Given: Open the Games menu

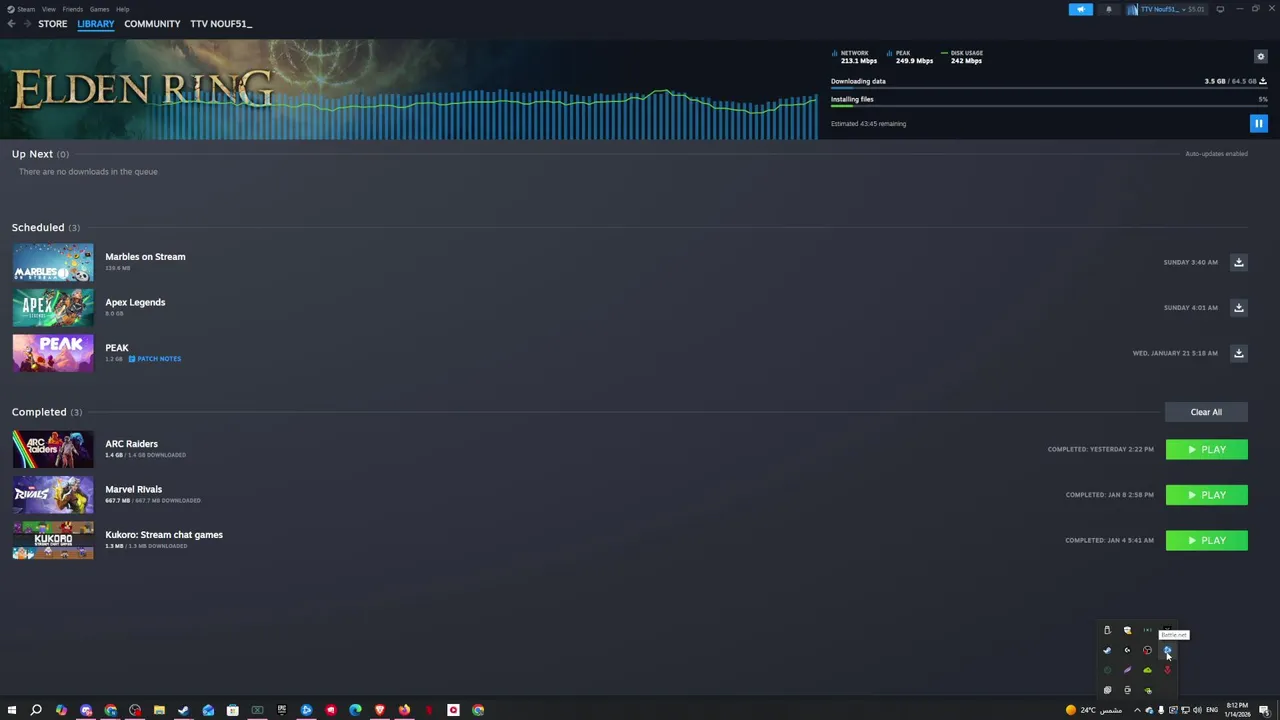Looking at the screenshot, I should [99, 9].
